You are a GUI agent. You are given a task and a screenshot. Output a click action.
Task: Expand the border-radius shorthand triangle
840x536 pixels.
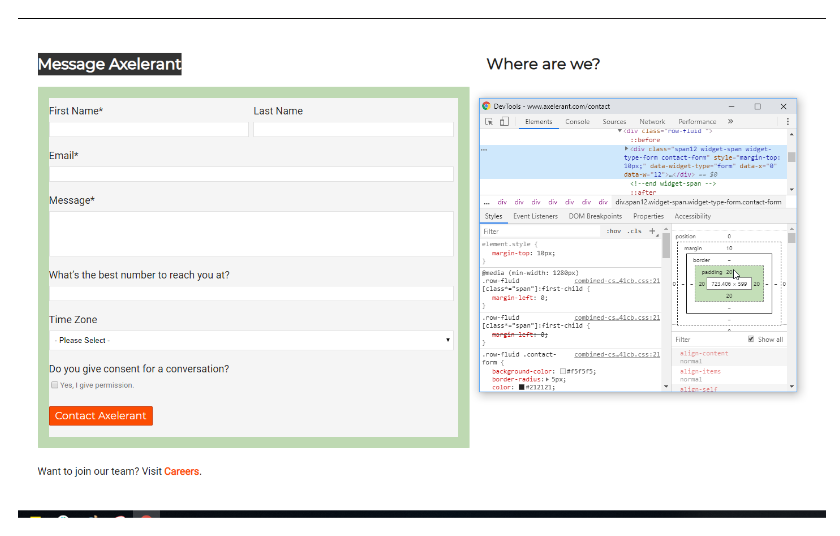[547, 380]
